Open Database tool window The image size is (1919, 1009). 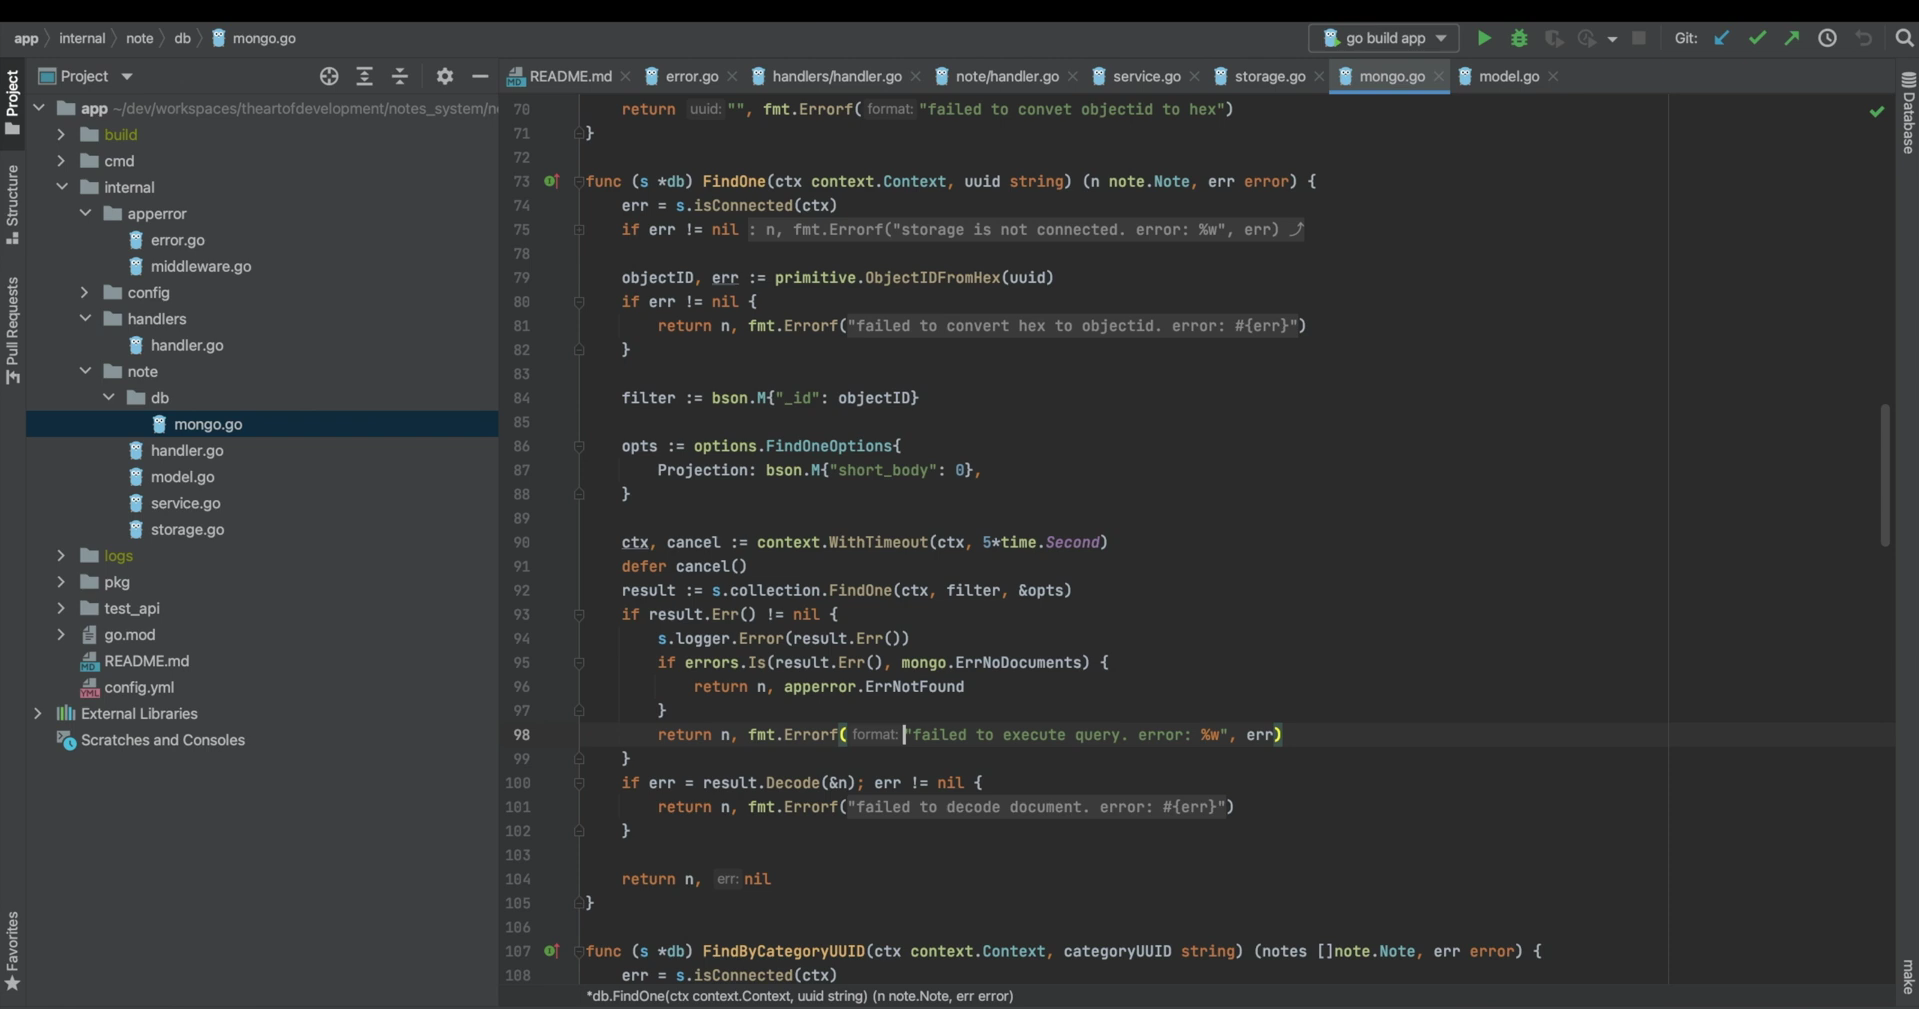1908,112
